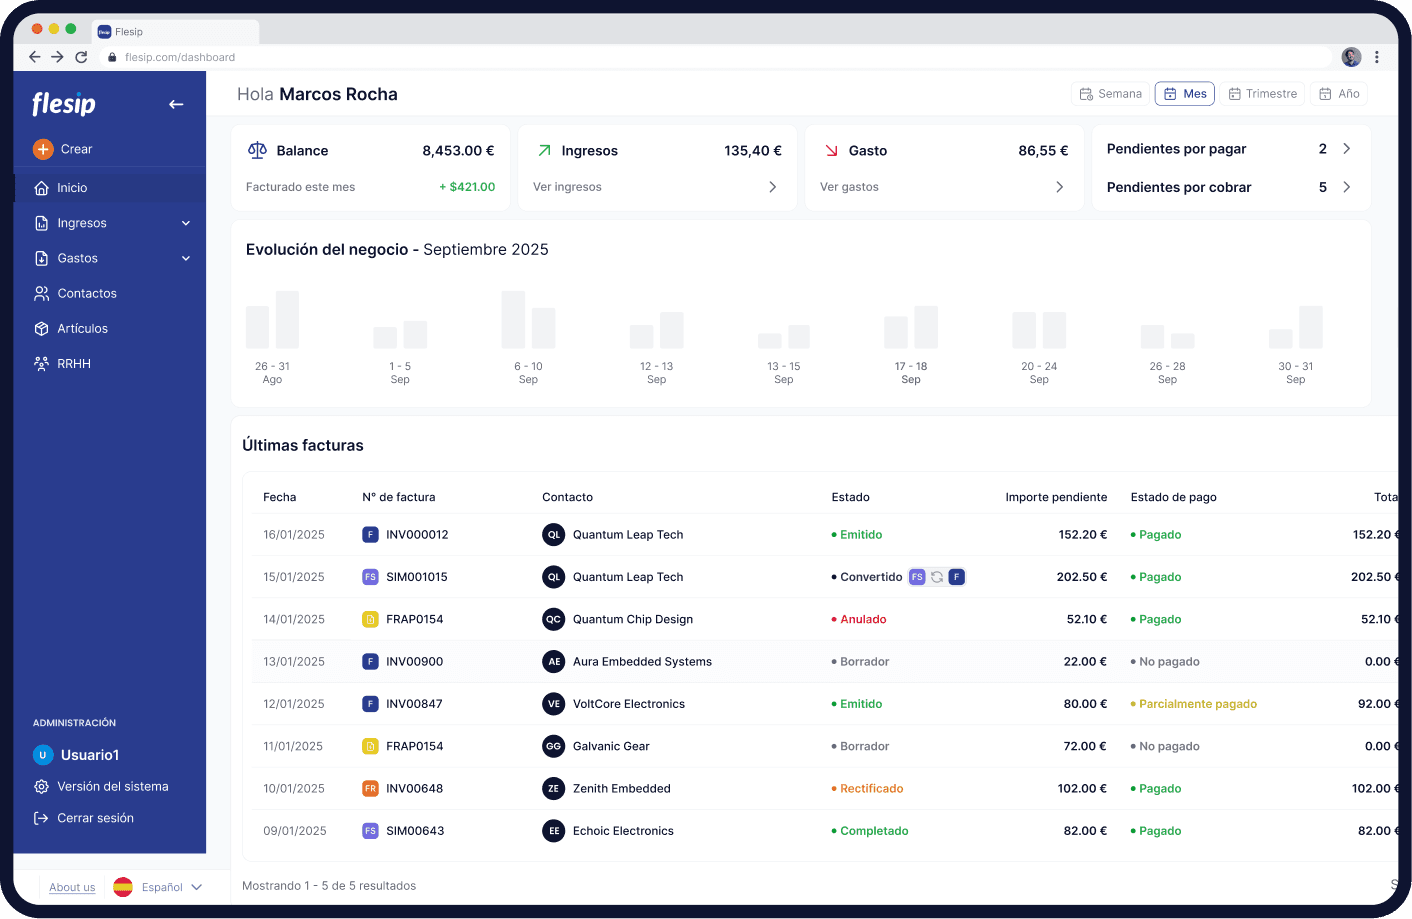Click the browser reload icon
The image size is (1412, 919).
81,57
